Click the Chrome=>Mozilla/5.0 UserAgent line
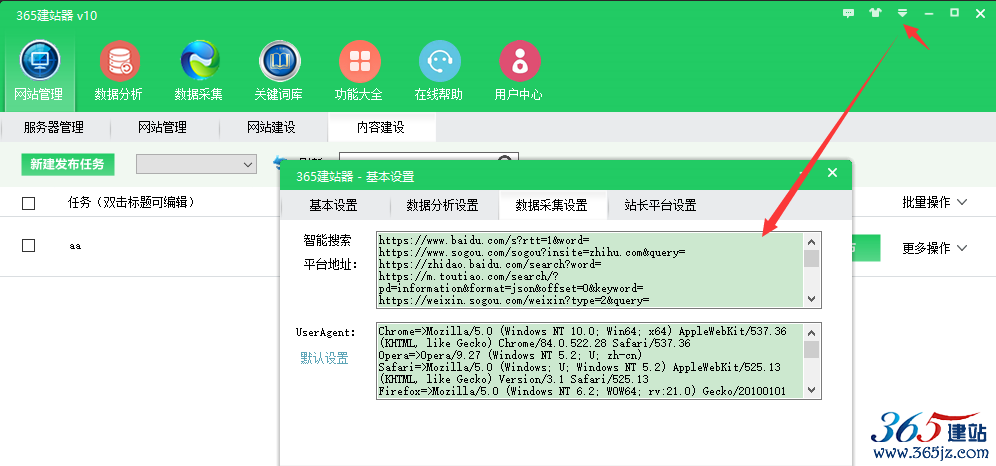Viewport: 996px width, 466px height. tap(582, 331)
